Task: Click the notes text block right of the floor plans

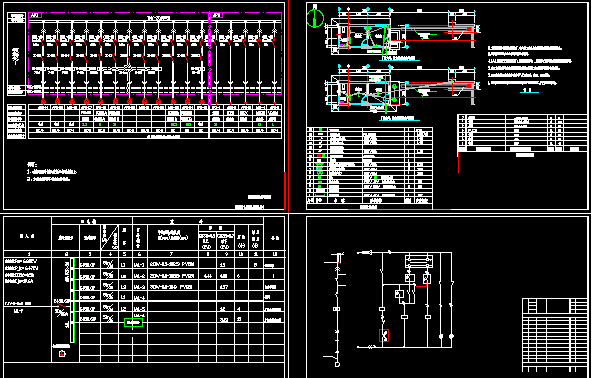Action: click(x=529, y=65)
